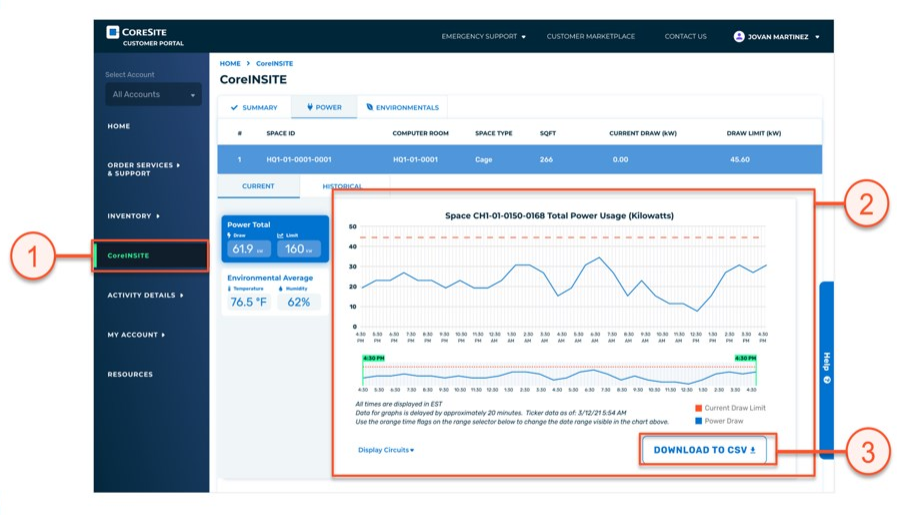Switch to the Historical tab
Screen dimensions: 915x515
pos(342,186)
